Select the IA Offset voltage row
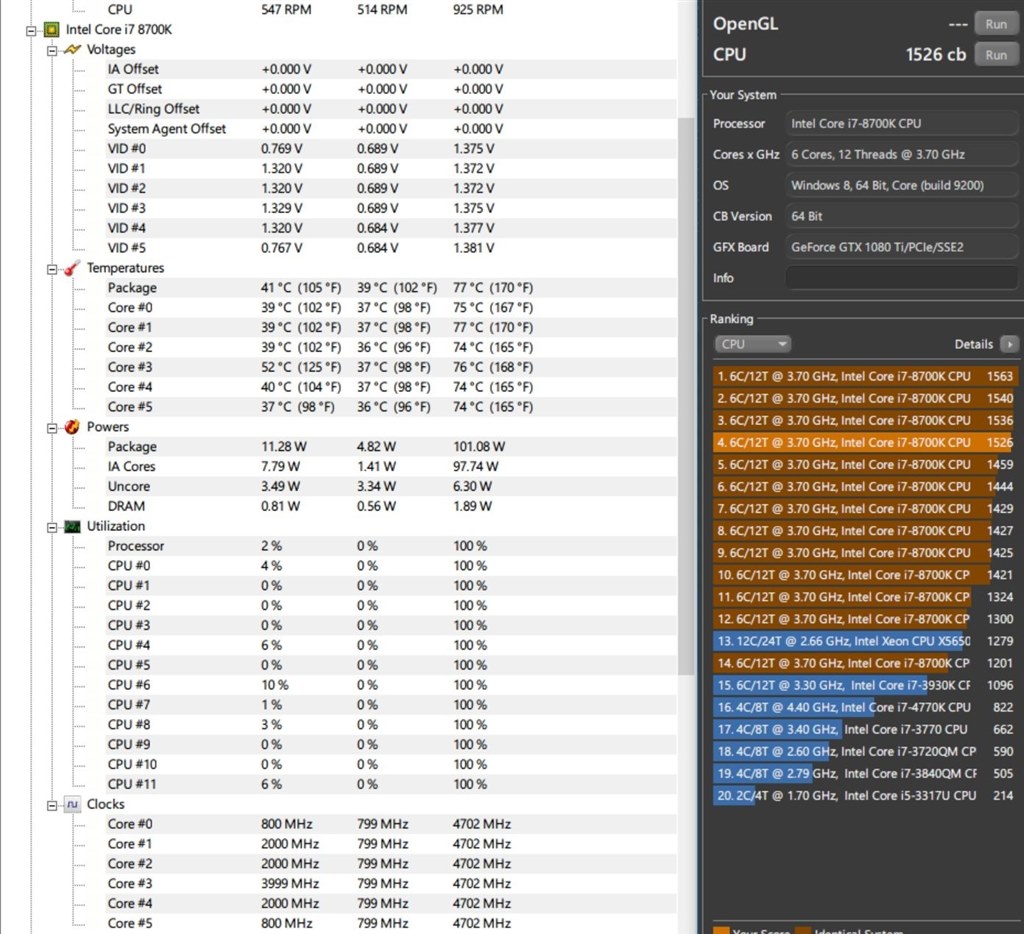Image resolution: width=1024 pixels, height=934 pixels. pyautogui.click(x=391, y=69)
